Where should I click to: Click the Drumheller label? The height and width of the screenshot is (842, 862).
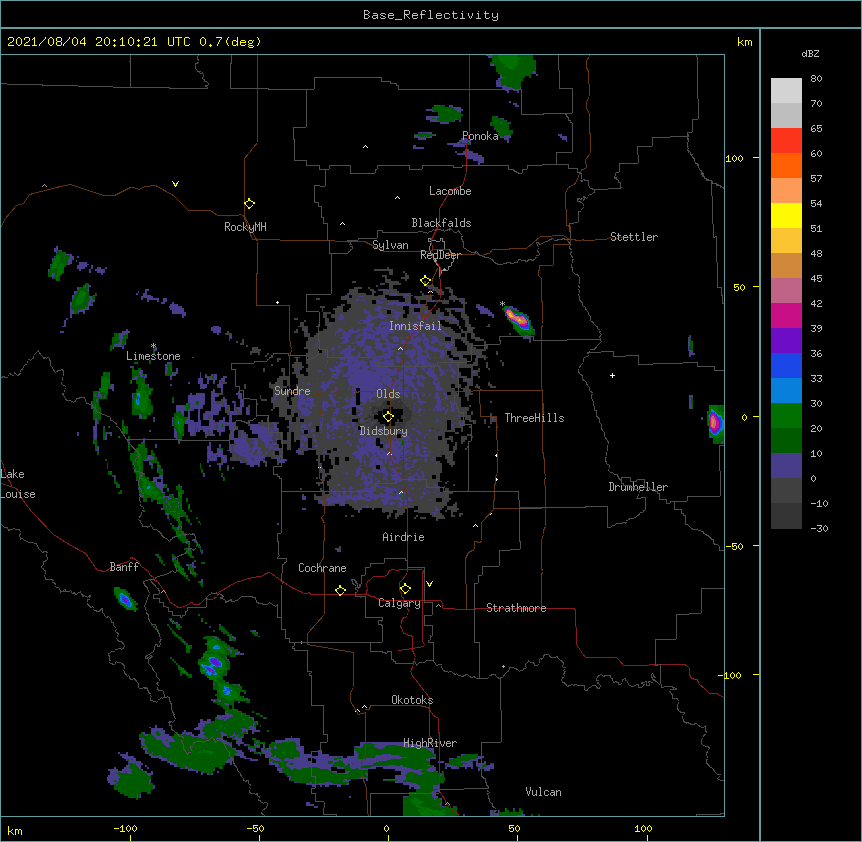tap(638, 487)
